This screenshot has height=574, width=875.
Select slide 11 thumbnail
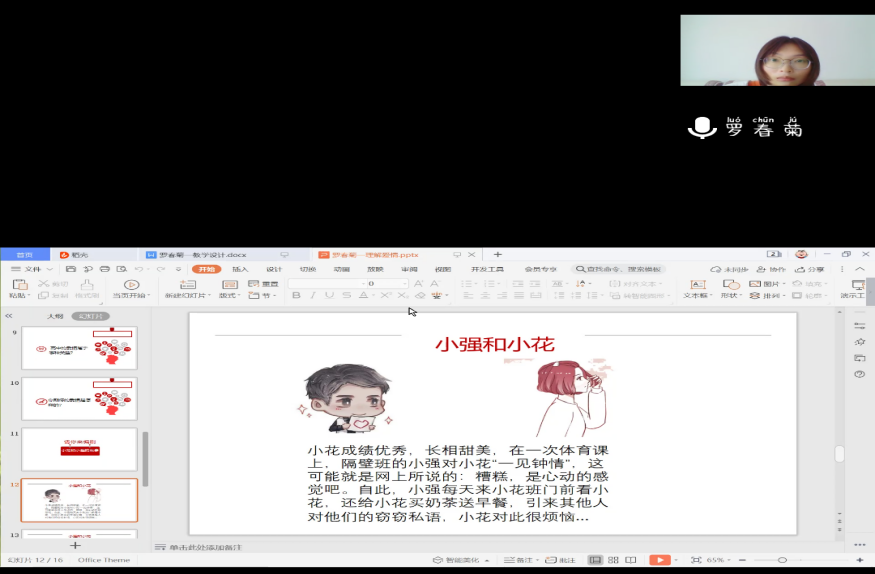point(79,449)
